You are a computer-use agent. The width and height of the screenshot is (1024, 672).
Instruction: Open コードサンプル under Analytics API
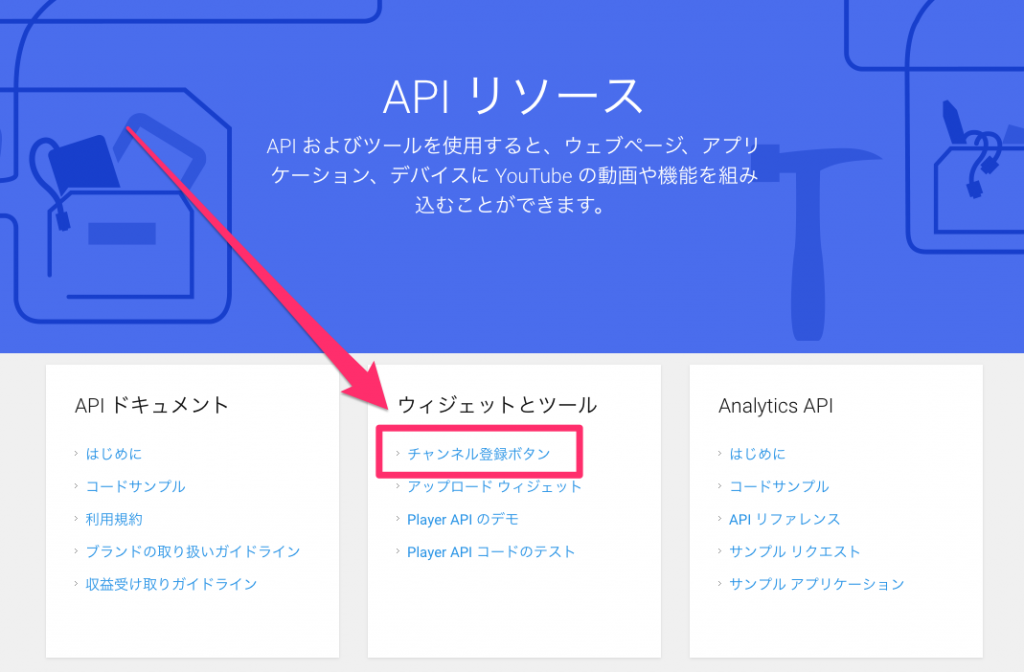coord(779,487)
